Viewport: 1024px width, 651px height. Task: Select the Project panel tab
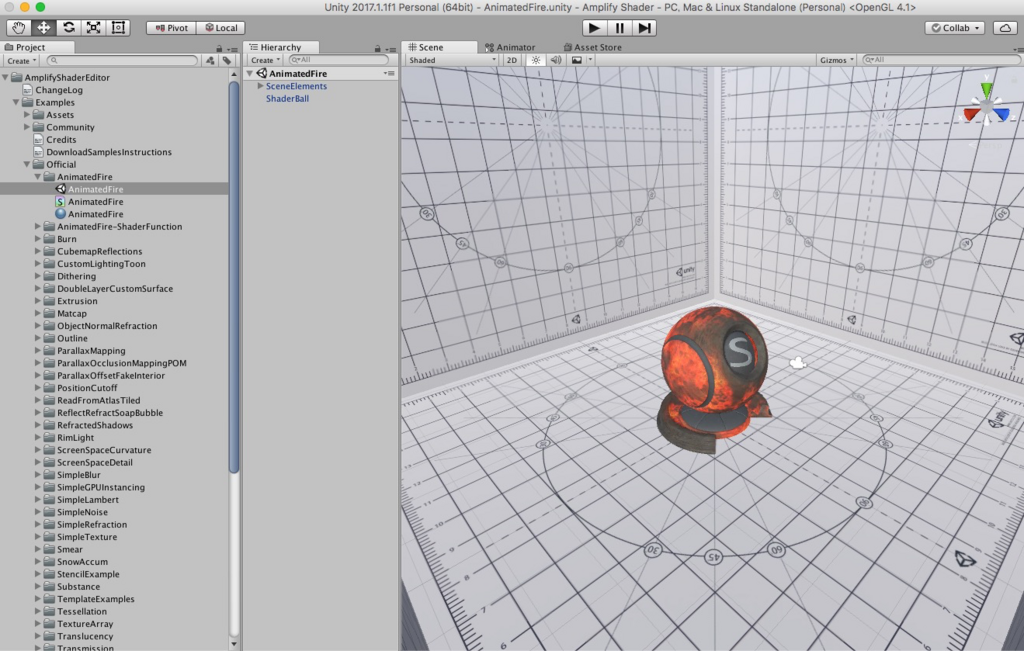[x=37, y=47]
